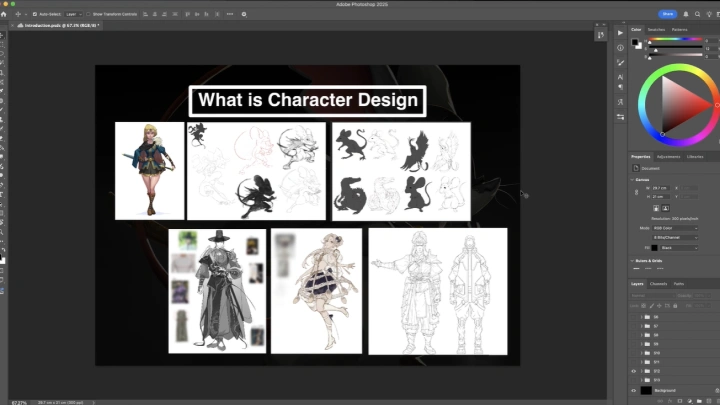Click the hue slider bar in Color panel
Screen dimensions: 720x405
(x=675, y=40)
